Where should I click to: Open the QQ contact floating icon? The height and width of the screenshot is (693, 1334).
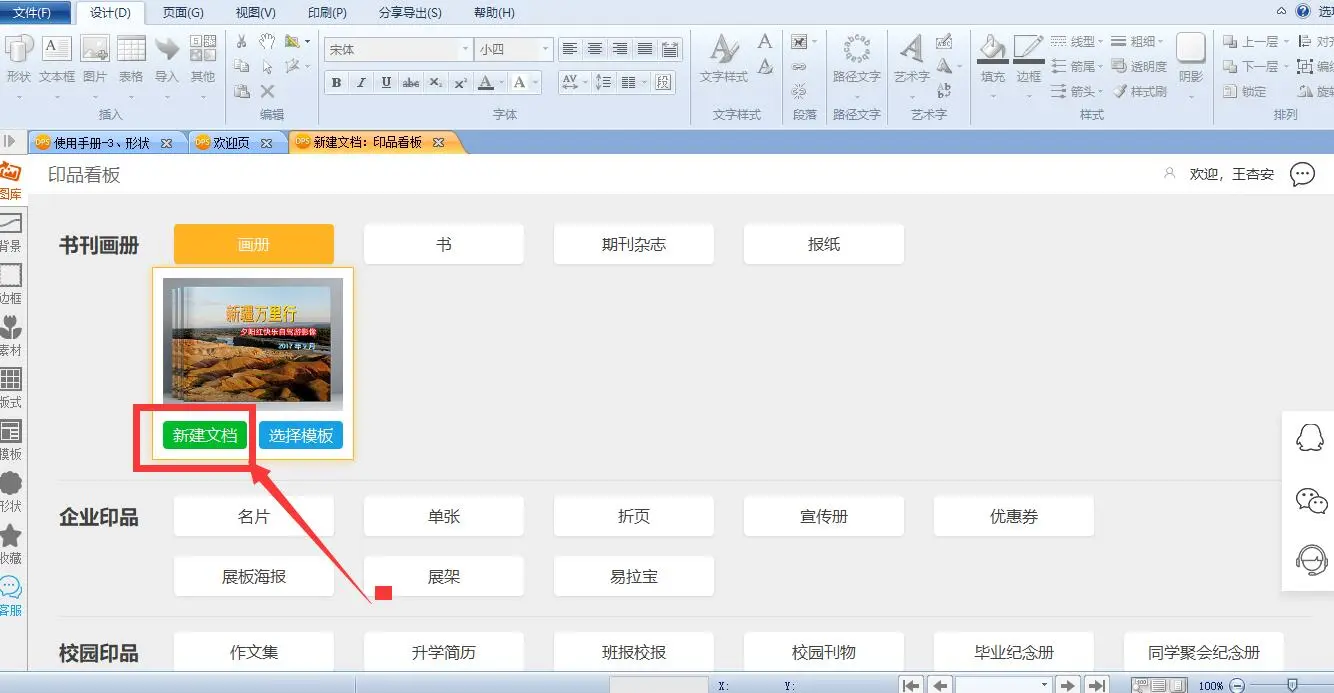pyautogui.click(x=1310, y=437)
